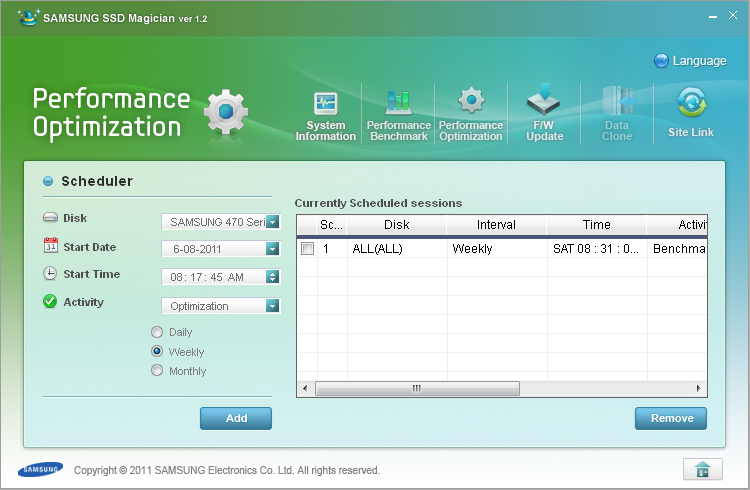Open Performance Benchmark section
The image size is (750, 490).
pyautogui.click(x=398, y=115)
